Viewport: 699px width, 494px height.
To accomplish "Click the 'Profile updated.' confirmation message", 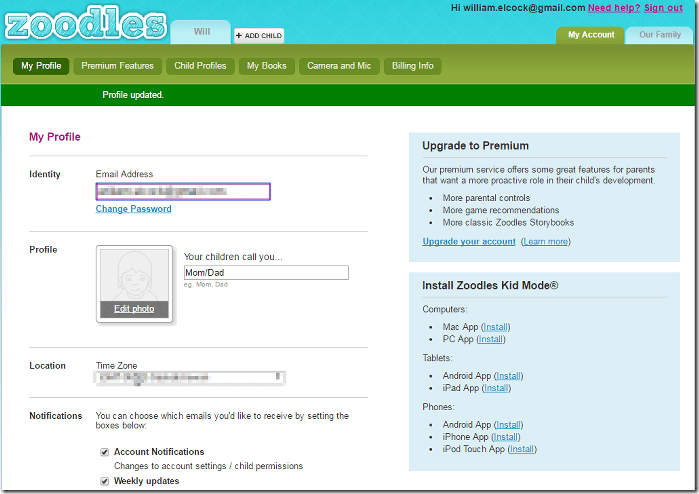I will [133, 95].
